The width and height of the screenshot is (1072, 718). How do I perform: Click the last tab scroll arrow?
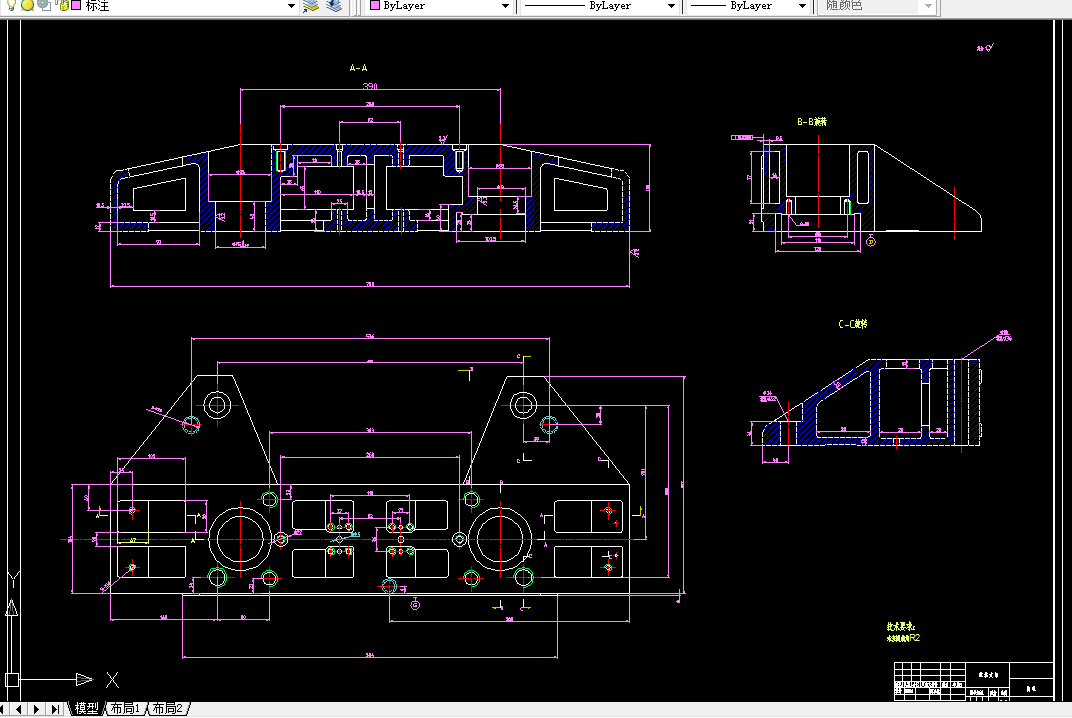click(55, 709)
